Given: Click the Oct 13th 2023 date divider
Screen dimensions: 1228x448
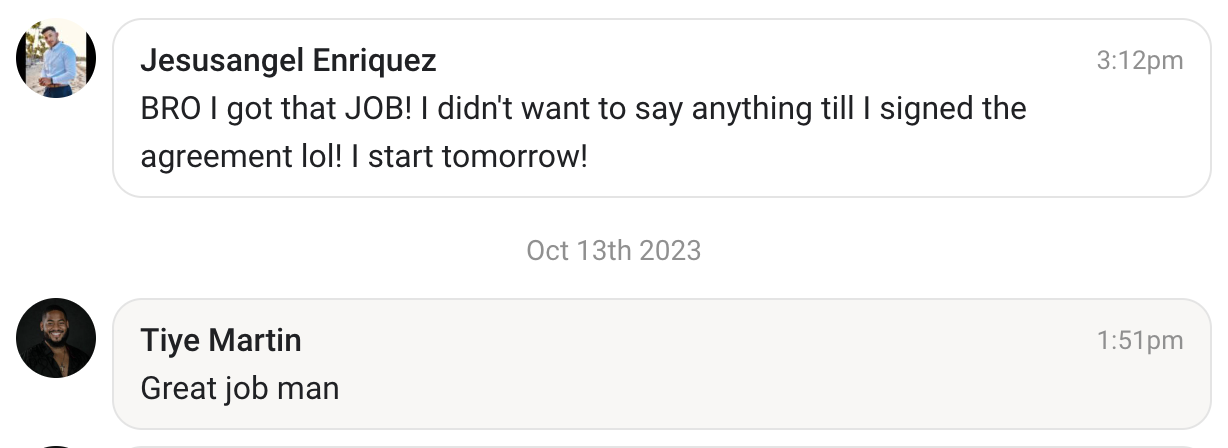Looking at the screenshot, I should click(613, 250).
